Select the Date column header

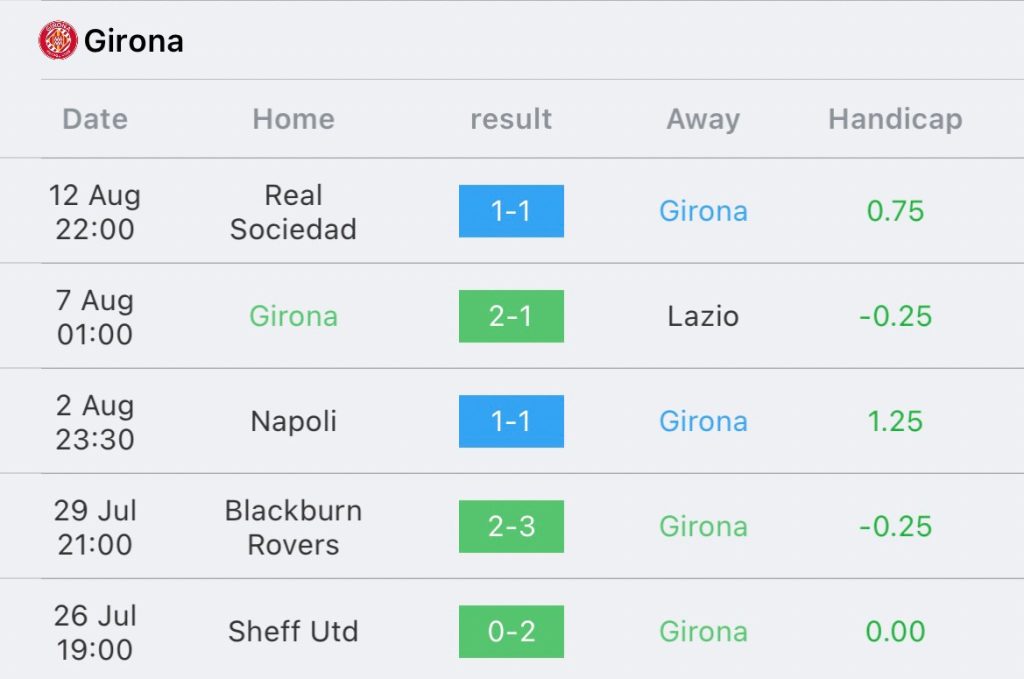tap(95, 119)
